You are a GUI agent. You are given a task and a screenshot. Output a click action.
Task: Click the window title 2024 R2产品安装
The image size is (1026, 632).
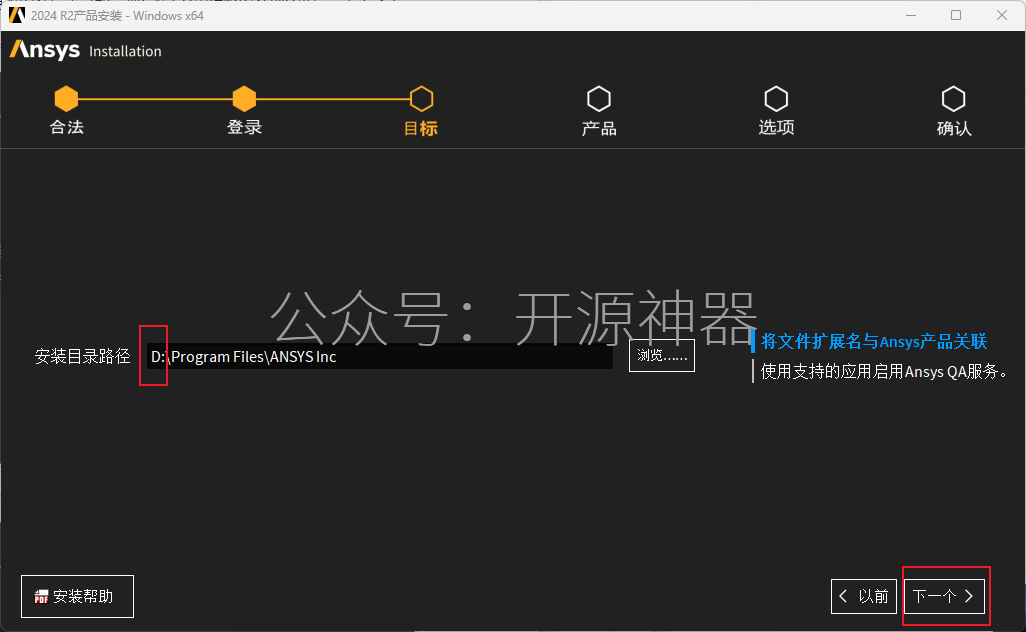(117, 15)
